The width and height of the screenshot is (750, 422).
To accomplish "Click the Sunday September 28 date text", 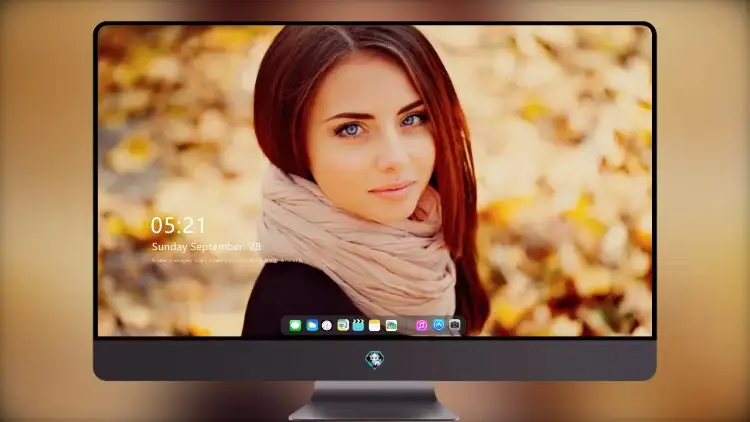I will click(206, 247).
